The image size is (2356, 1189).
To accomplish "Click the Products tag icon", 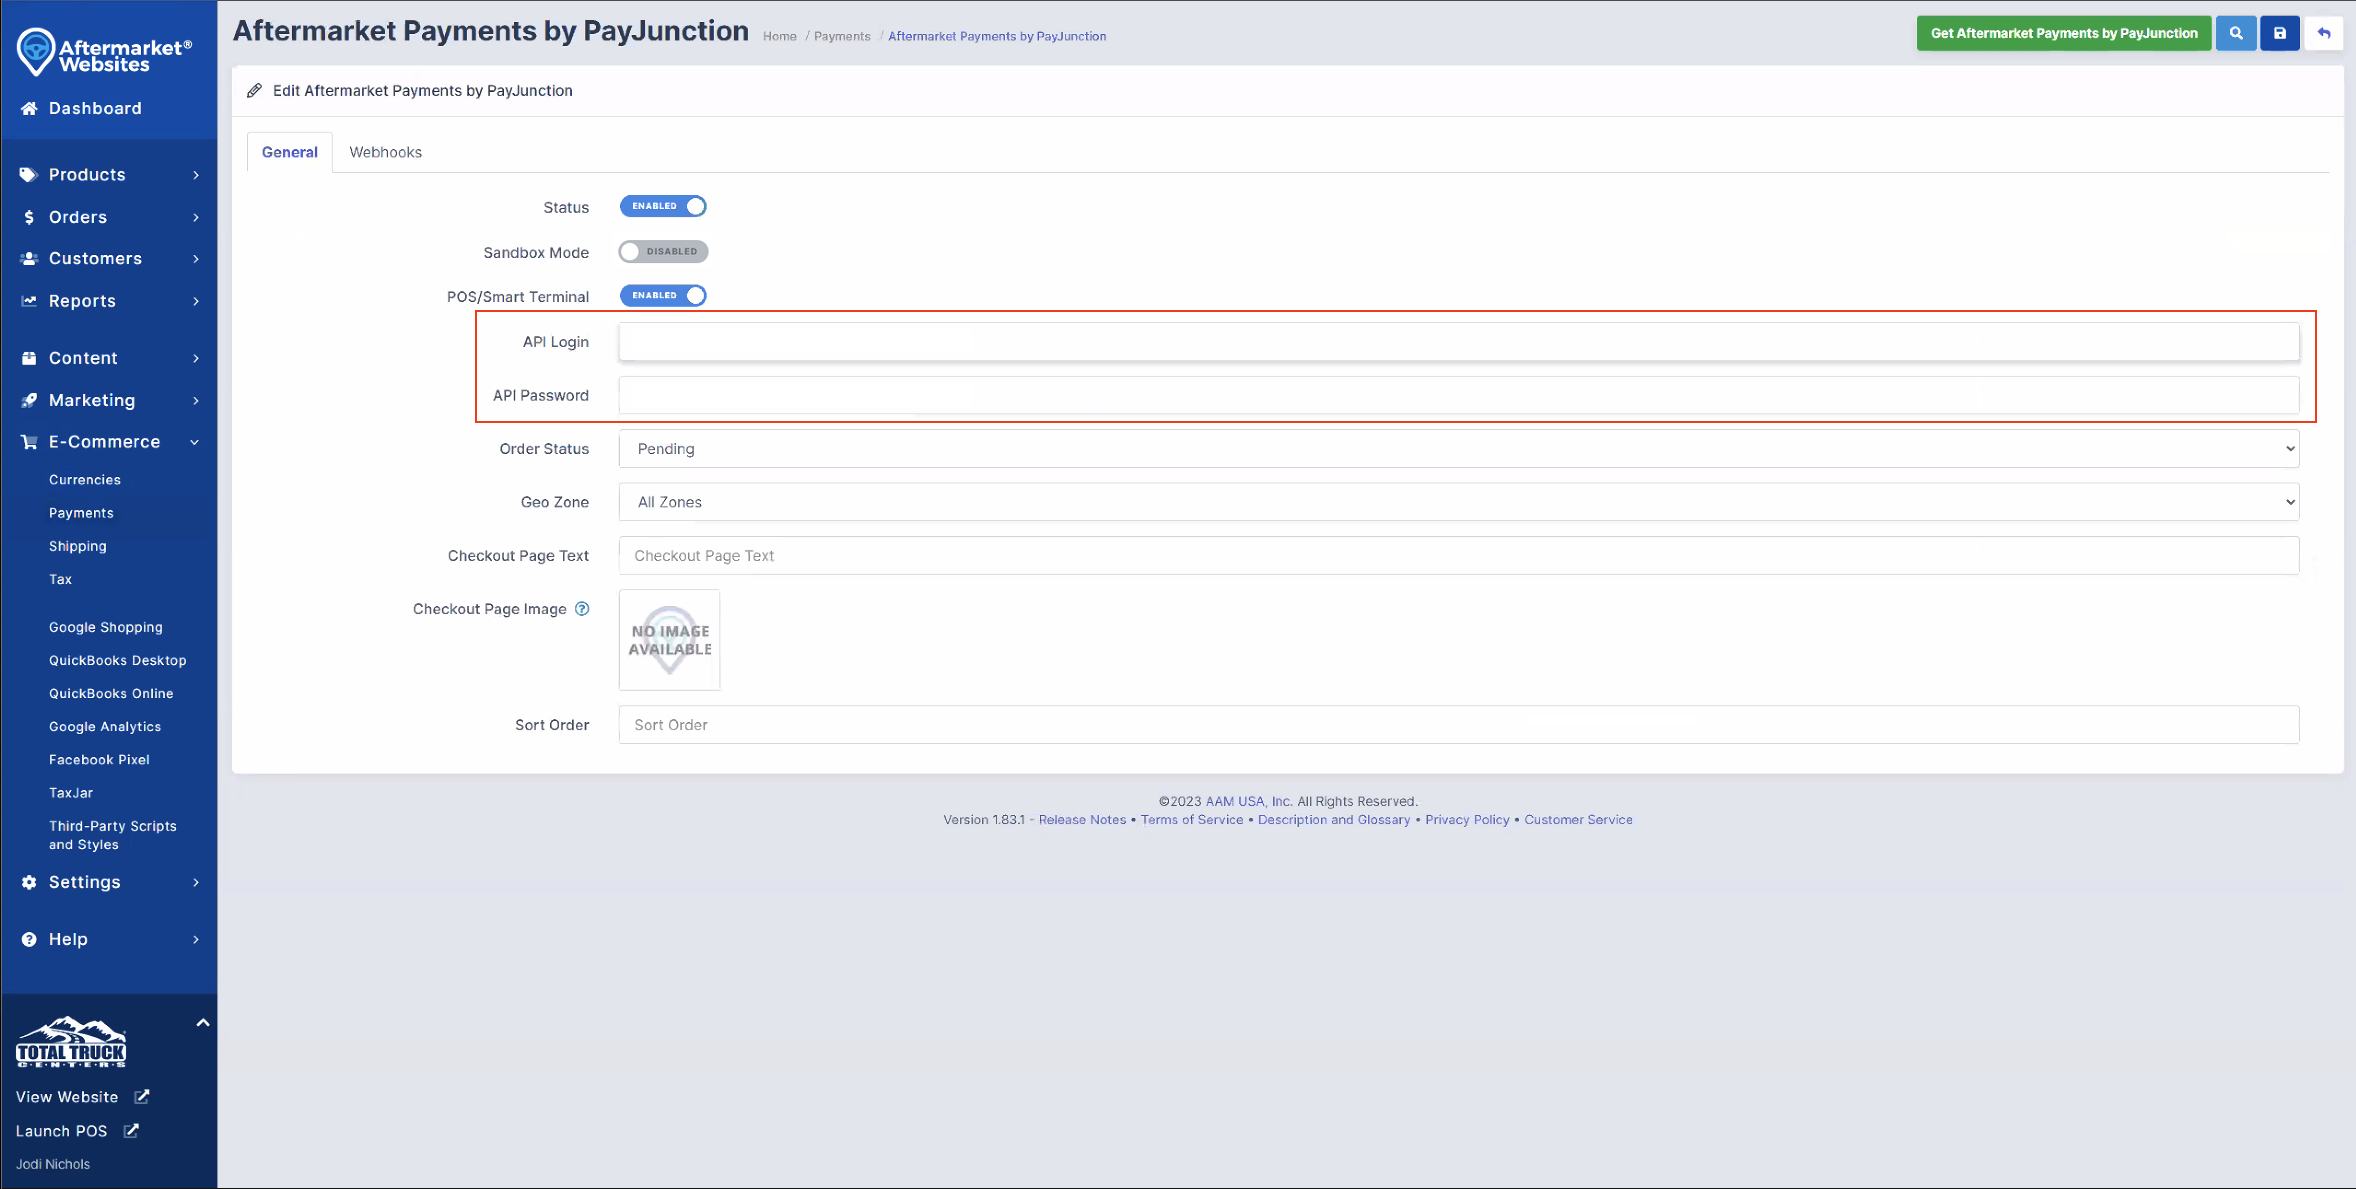I will 28,174.
